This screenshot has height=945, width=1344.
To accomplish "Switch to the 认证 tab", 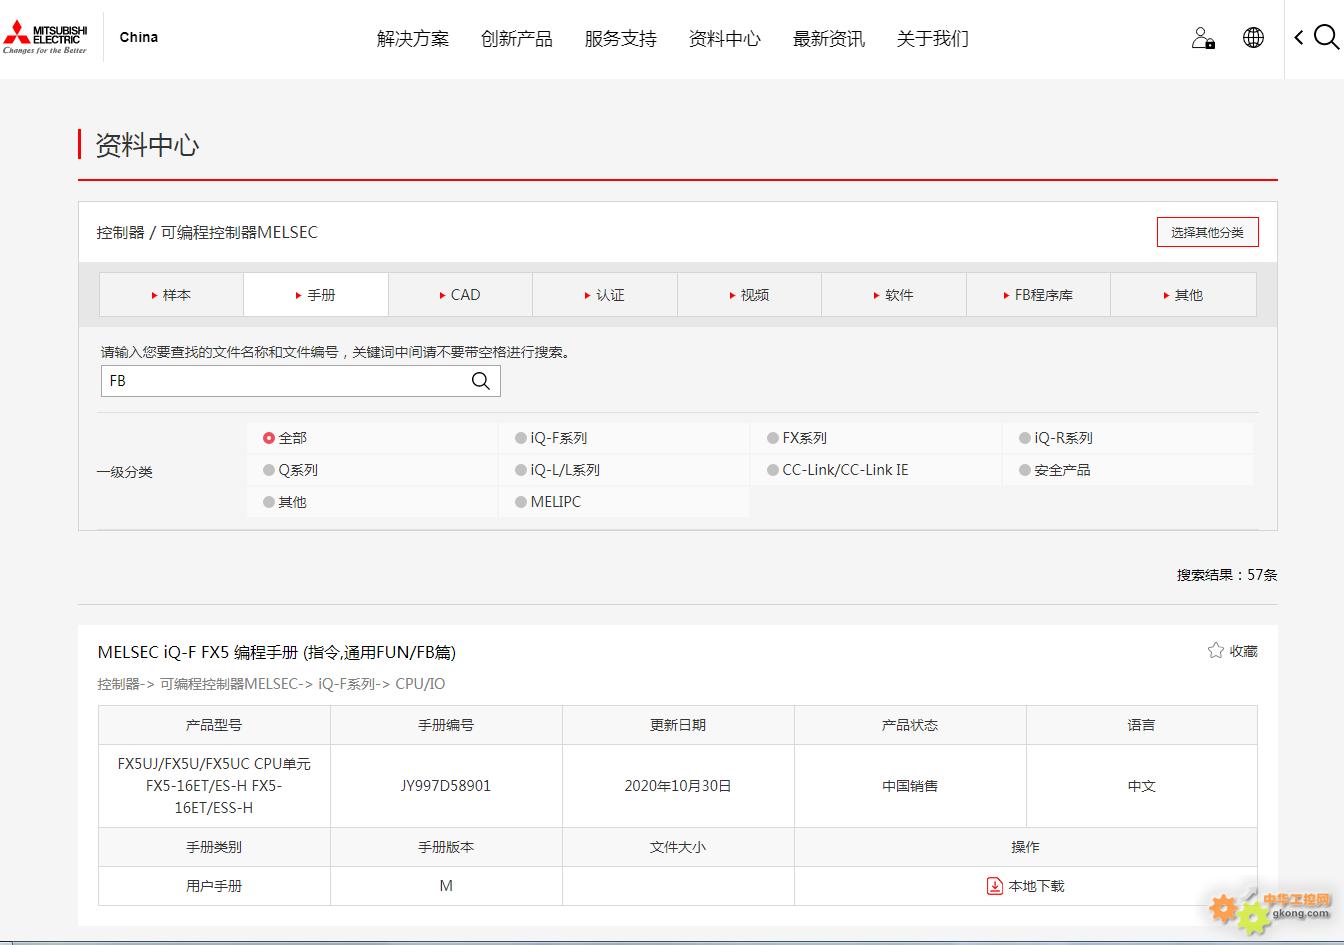I will [605, 295].
